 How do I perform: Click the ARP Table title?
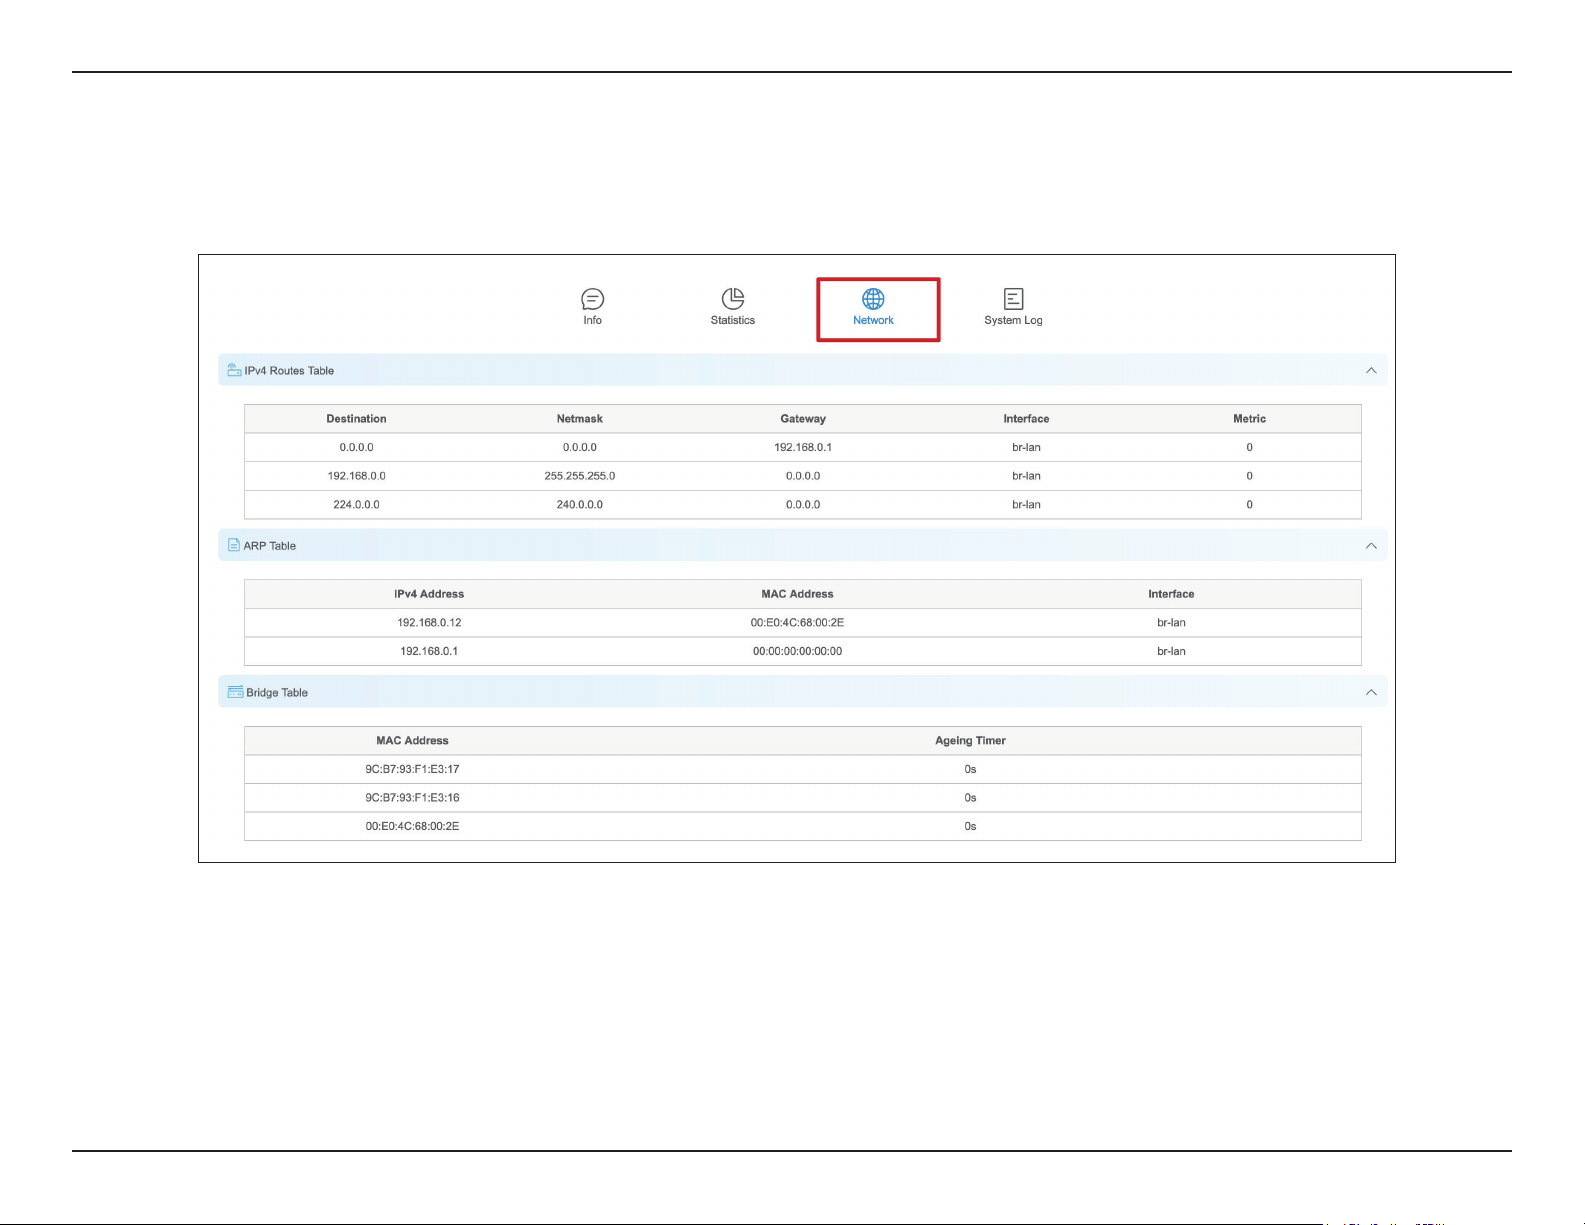[x=270, y=546]
